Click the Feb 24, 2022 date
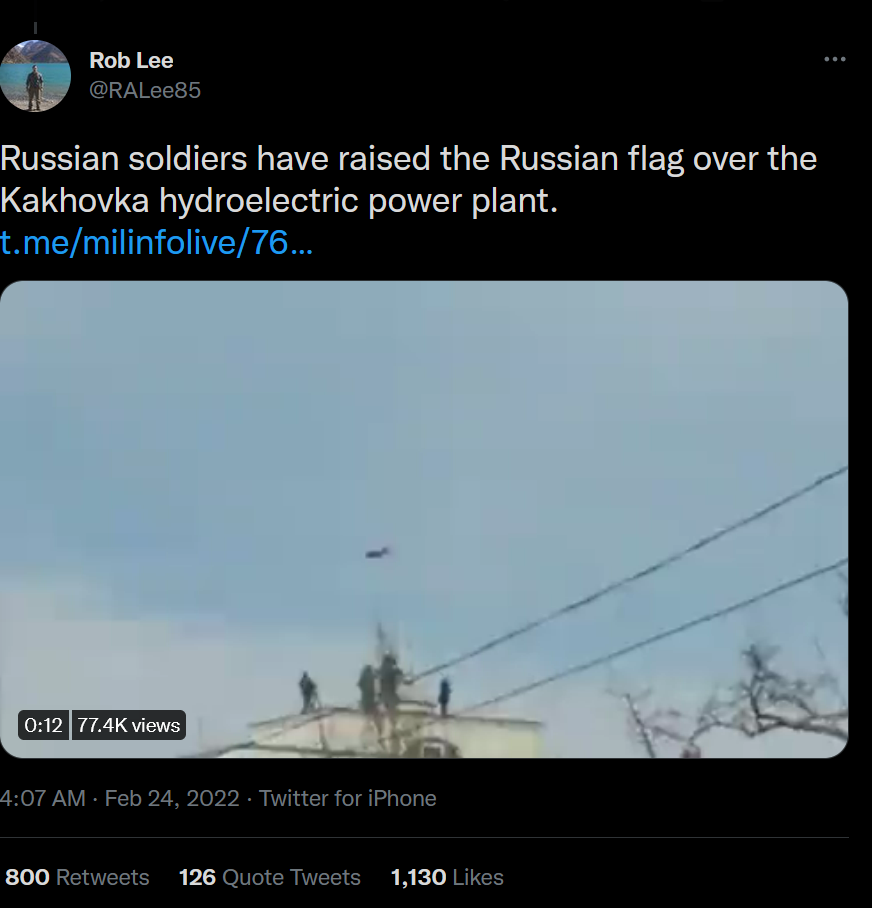The height and width of the screenshot is (908, 872). pos(172,798)
